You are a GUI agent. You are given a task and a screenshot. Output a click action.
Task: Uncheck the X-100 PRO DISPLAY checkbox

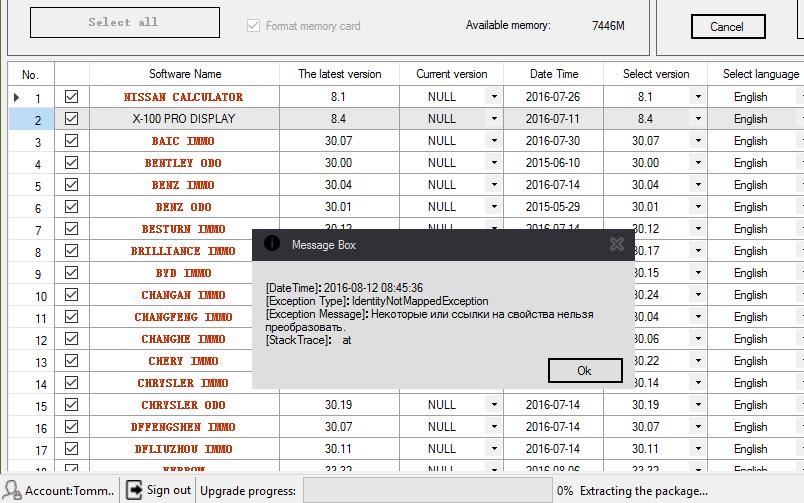[x=71, y=118]
